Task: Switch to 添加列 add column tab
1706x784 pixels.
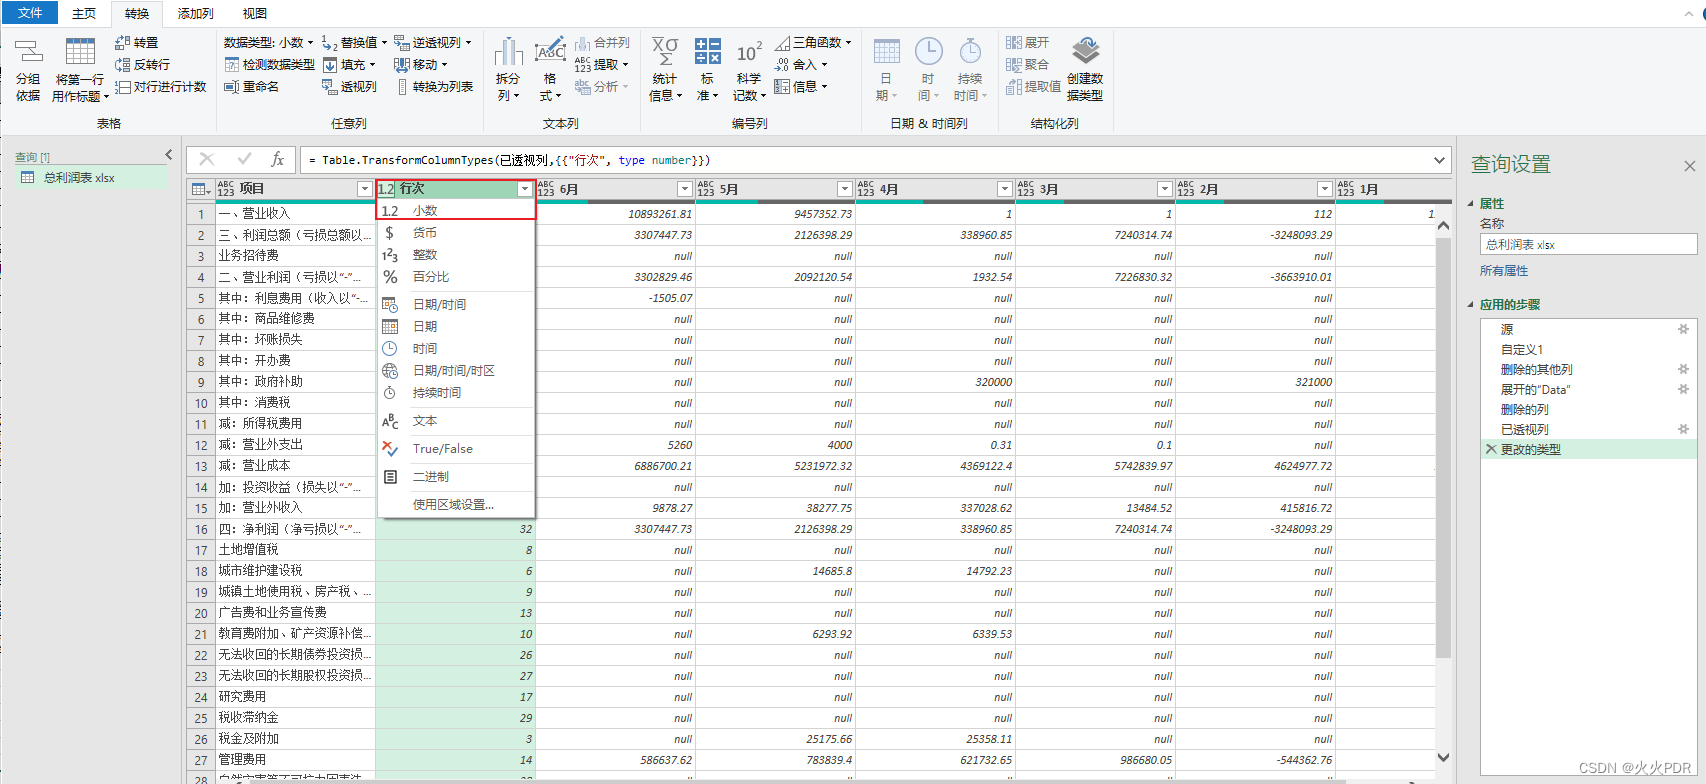Action: tap(195, 13)
